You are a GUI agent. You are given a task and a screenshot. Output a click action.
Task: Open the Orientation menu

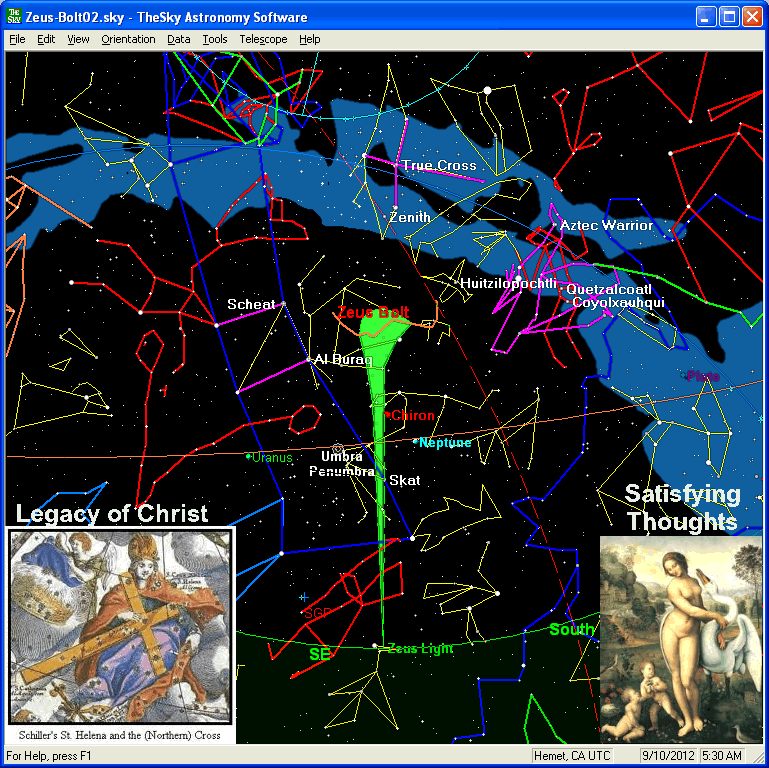click(128, 39)
